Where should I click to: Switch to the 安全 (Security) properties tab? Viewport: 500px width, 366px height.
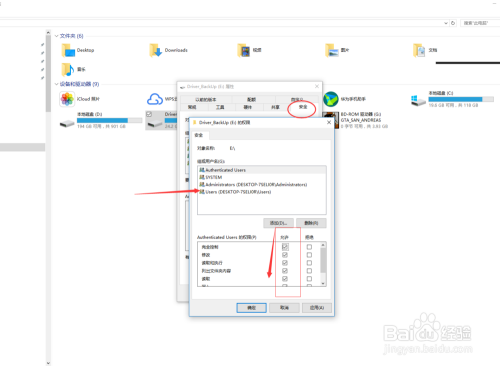[x=303, y=107]
